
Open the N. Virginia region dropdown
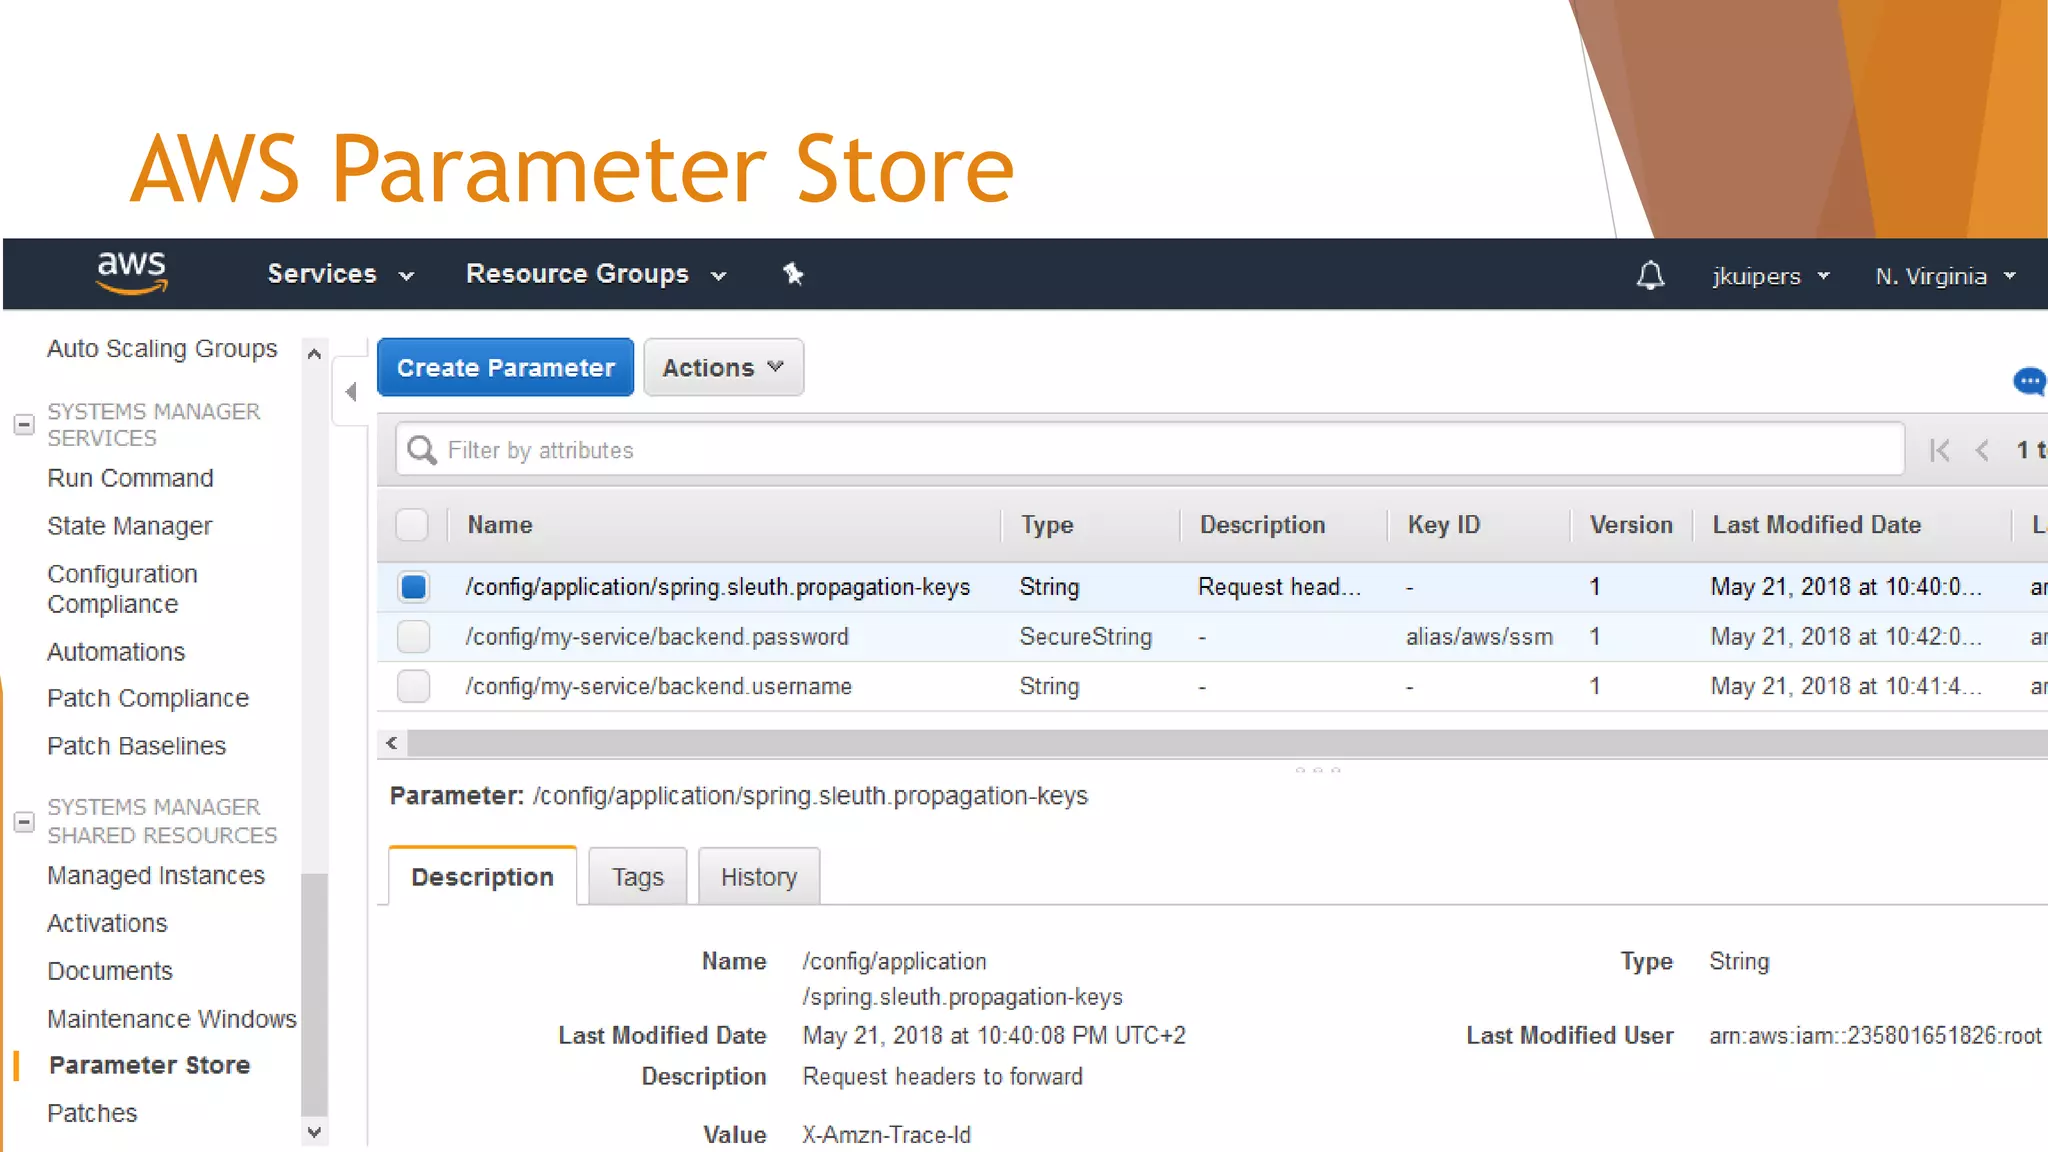[1946, 276]
